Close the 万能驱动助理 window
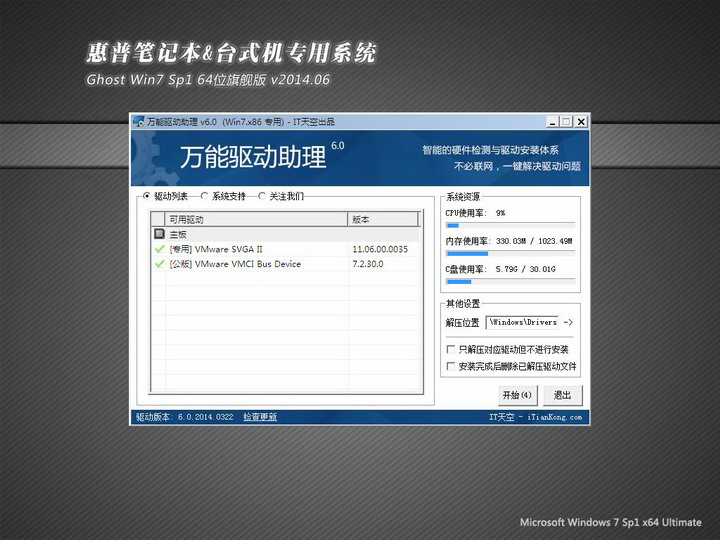Image resolution: width=720 pixels, height=540 pixels. click(x=580, y=122)
